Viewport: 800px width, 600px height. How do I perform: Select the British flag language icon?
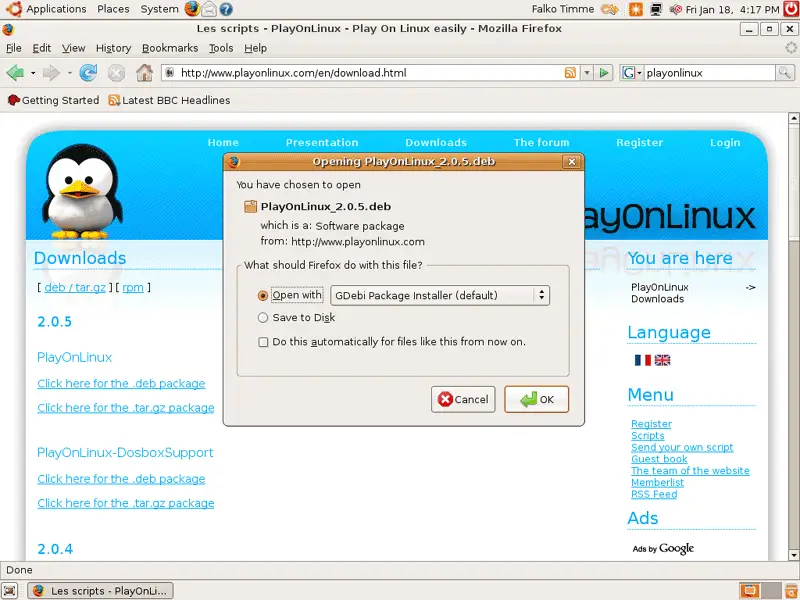(662, 360)
